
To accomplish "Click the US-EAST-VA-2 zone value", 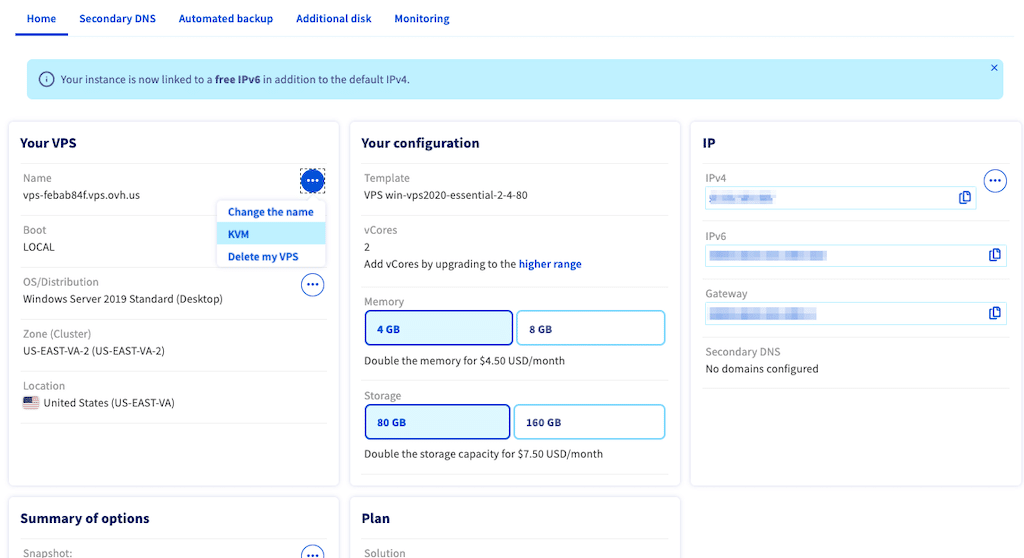I will pos(94,351).
